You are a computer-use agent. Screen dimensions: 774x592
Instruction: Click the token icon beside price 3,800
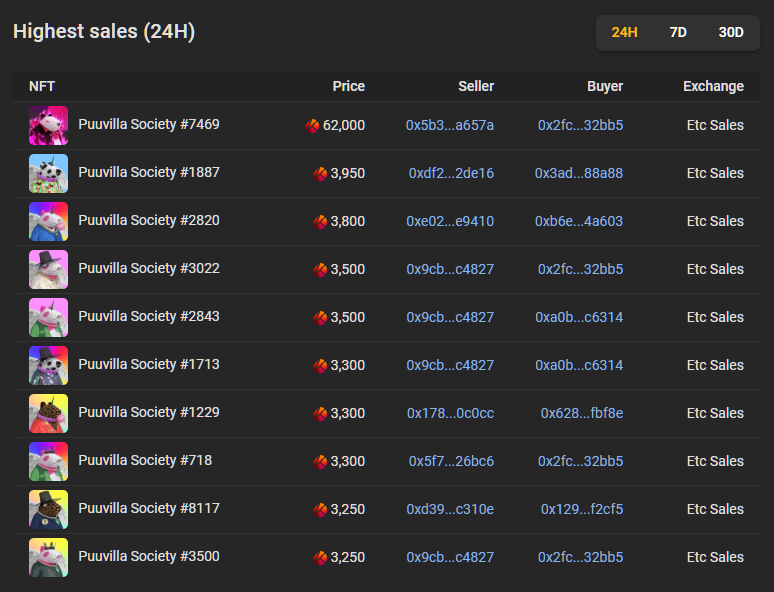[x=320, y=222]
